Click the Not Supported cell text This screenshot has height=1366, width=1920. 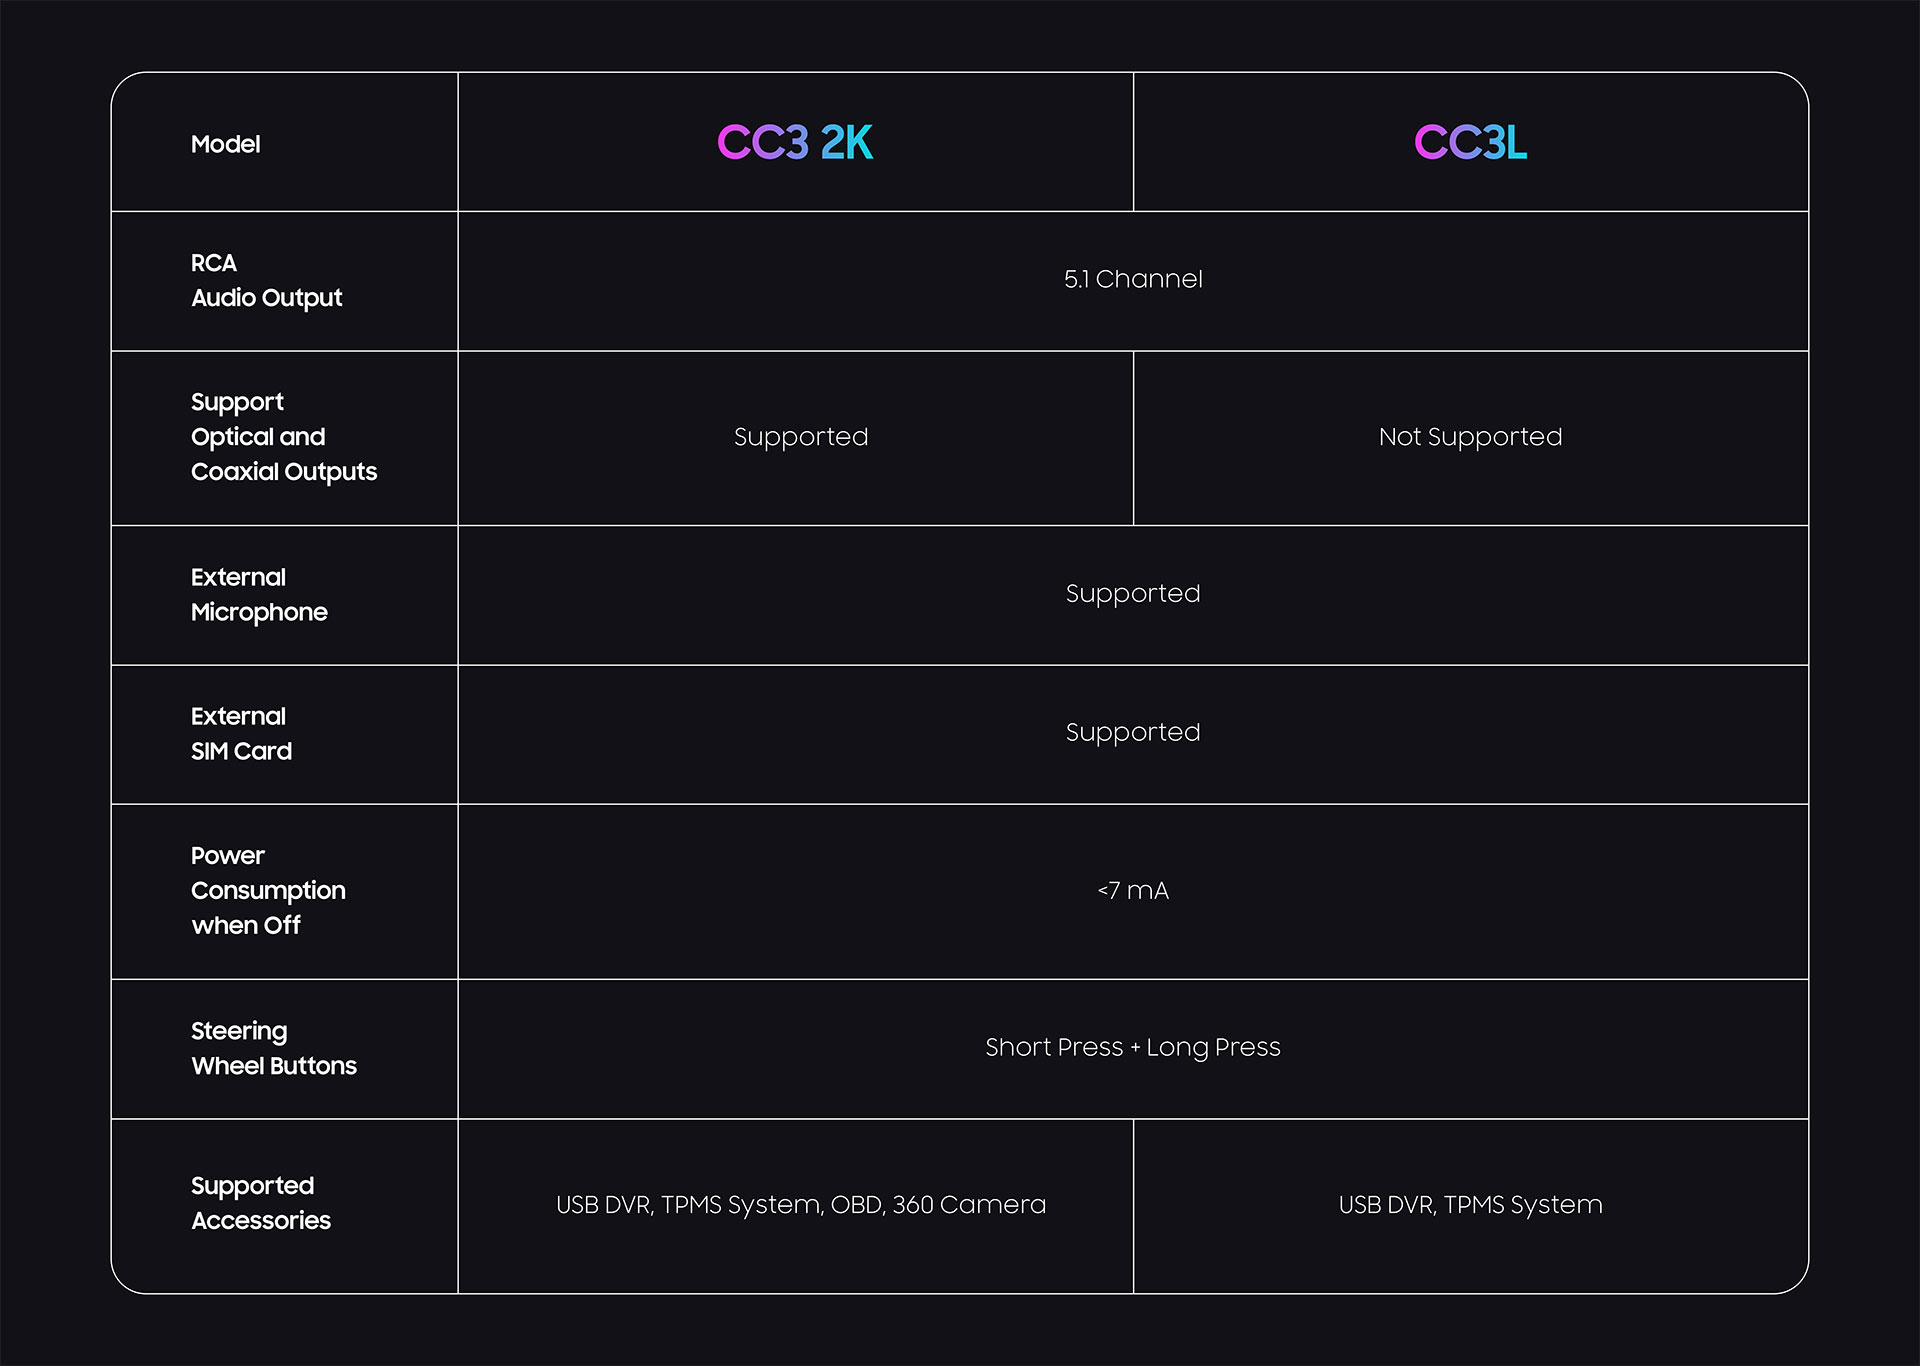click(1470, 437)
